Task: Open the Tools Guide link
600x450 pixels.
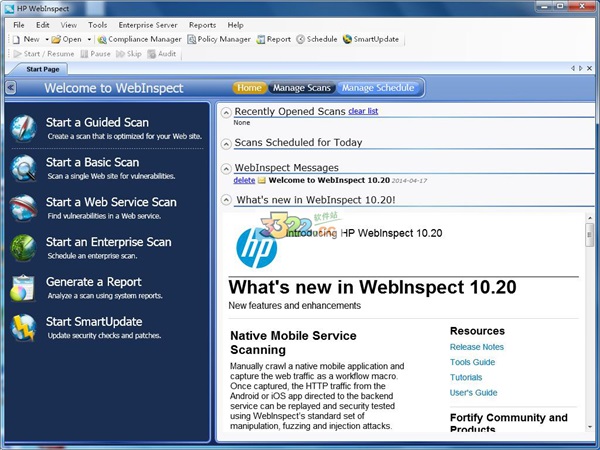Action: [x=473, y=362]
